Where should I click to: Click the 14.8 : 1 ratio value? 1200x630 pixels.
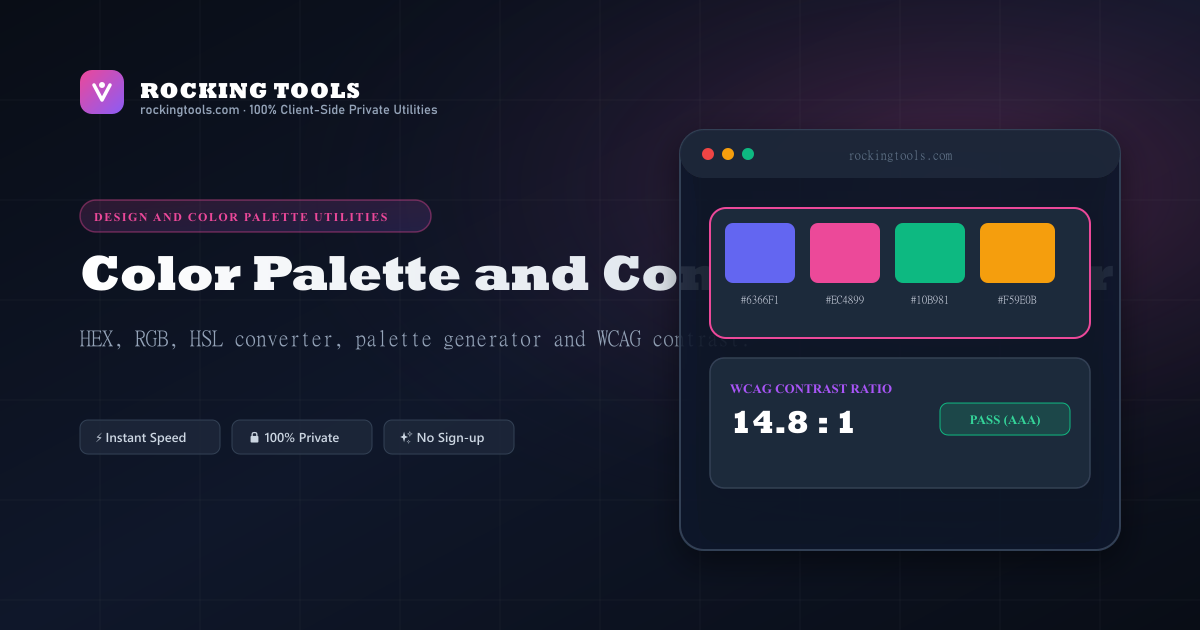pyautogui.click(x=794, y=423)
